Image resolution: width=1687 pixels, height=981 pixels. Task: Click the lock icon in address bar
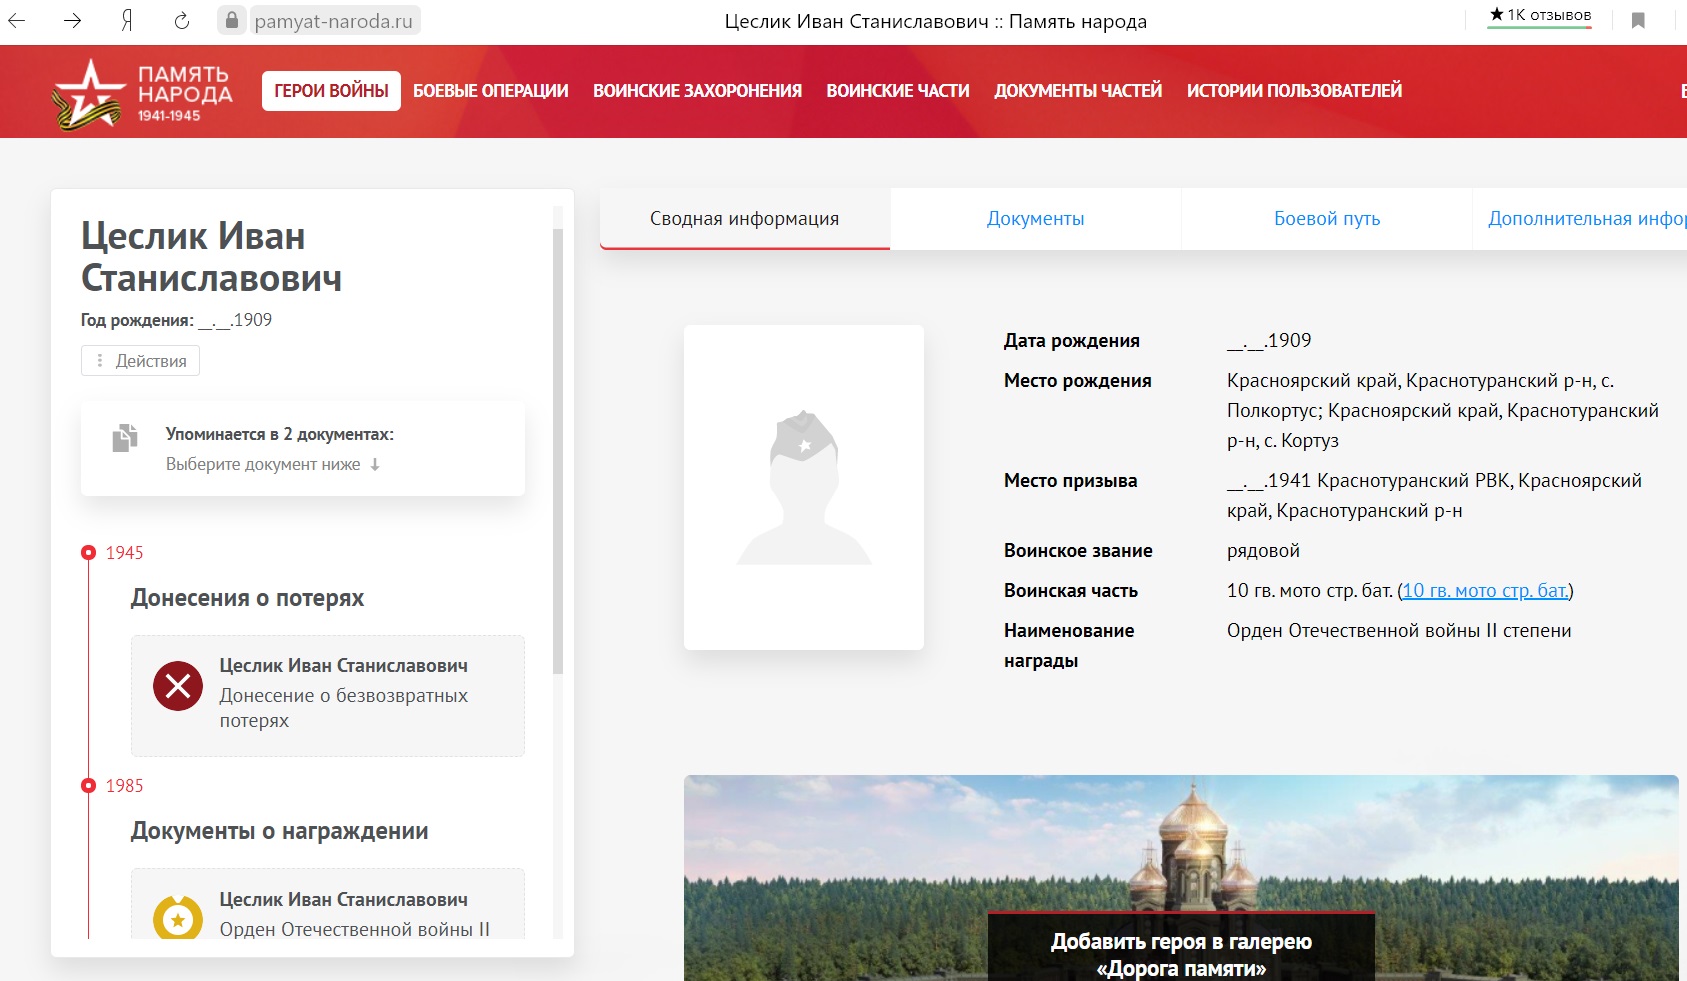coord(232,21)
